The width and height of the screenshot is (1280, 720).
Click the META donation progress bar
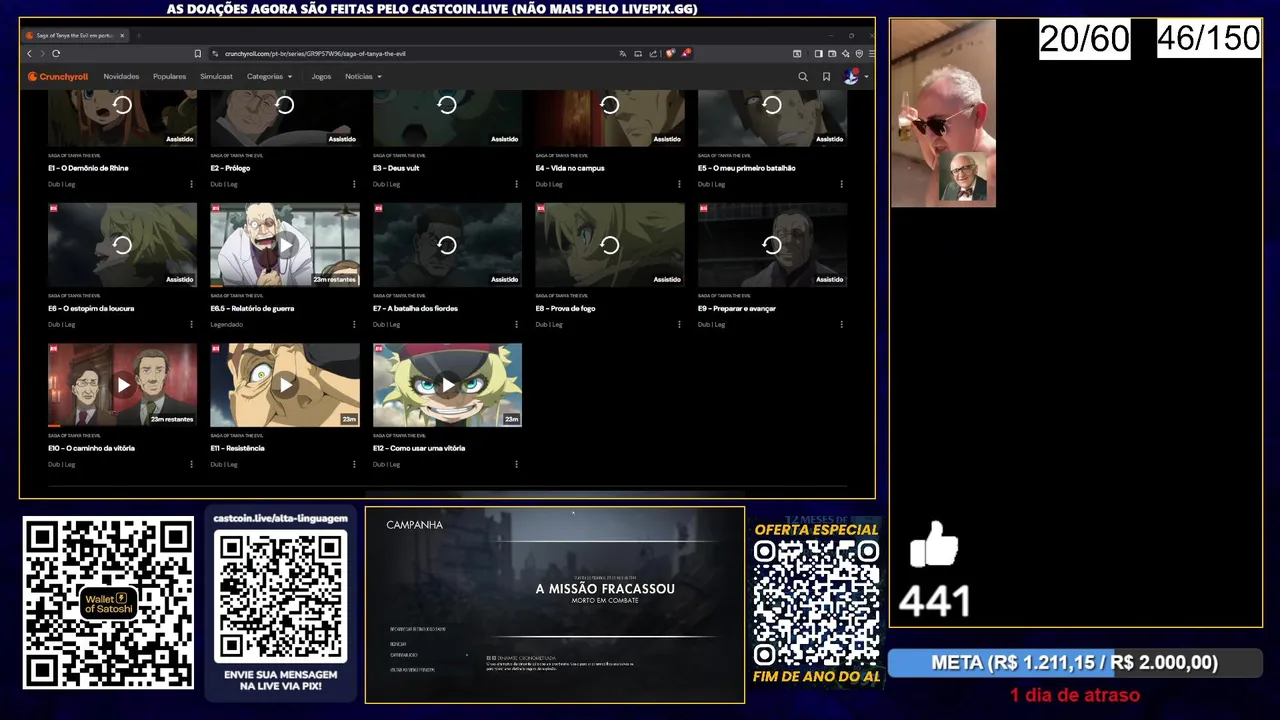point(1075,663)
